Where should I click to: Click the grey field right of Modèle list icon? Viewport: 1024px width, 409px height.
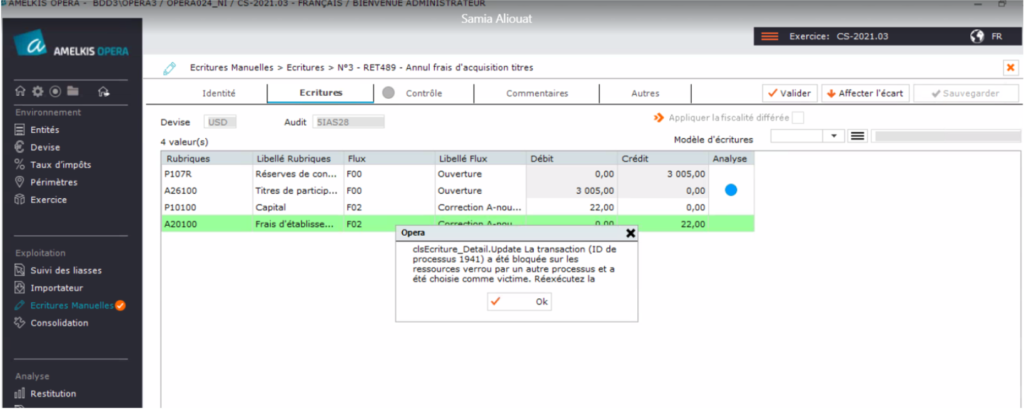tap(947, 136)
